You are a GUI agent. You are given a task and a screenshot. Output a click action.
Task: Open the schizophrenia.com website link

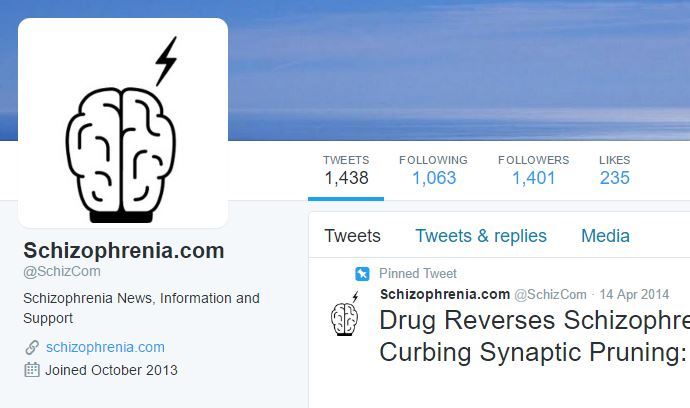105,347
